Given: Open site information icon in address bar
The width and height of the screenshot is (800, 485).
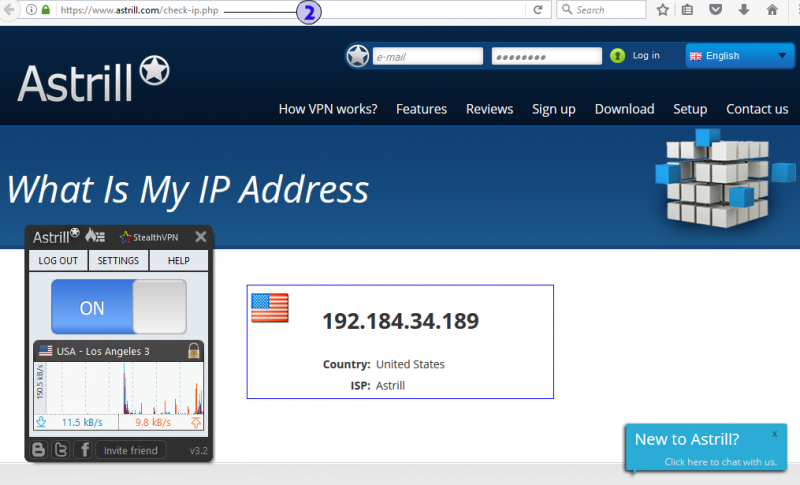Looking at the screenshot, I should point(31,10).
